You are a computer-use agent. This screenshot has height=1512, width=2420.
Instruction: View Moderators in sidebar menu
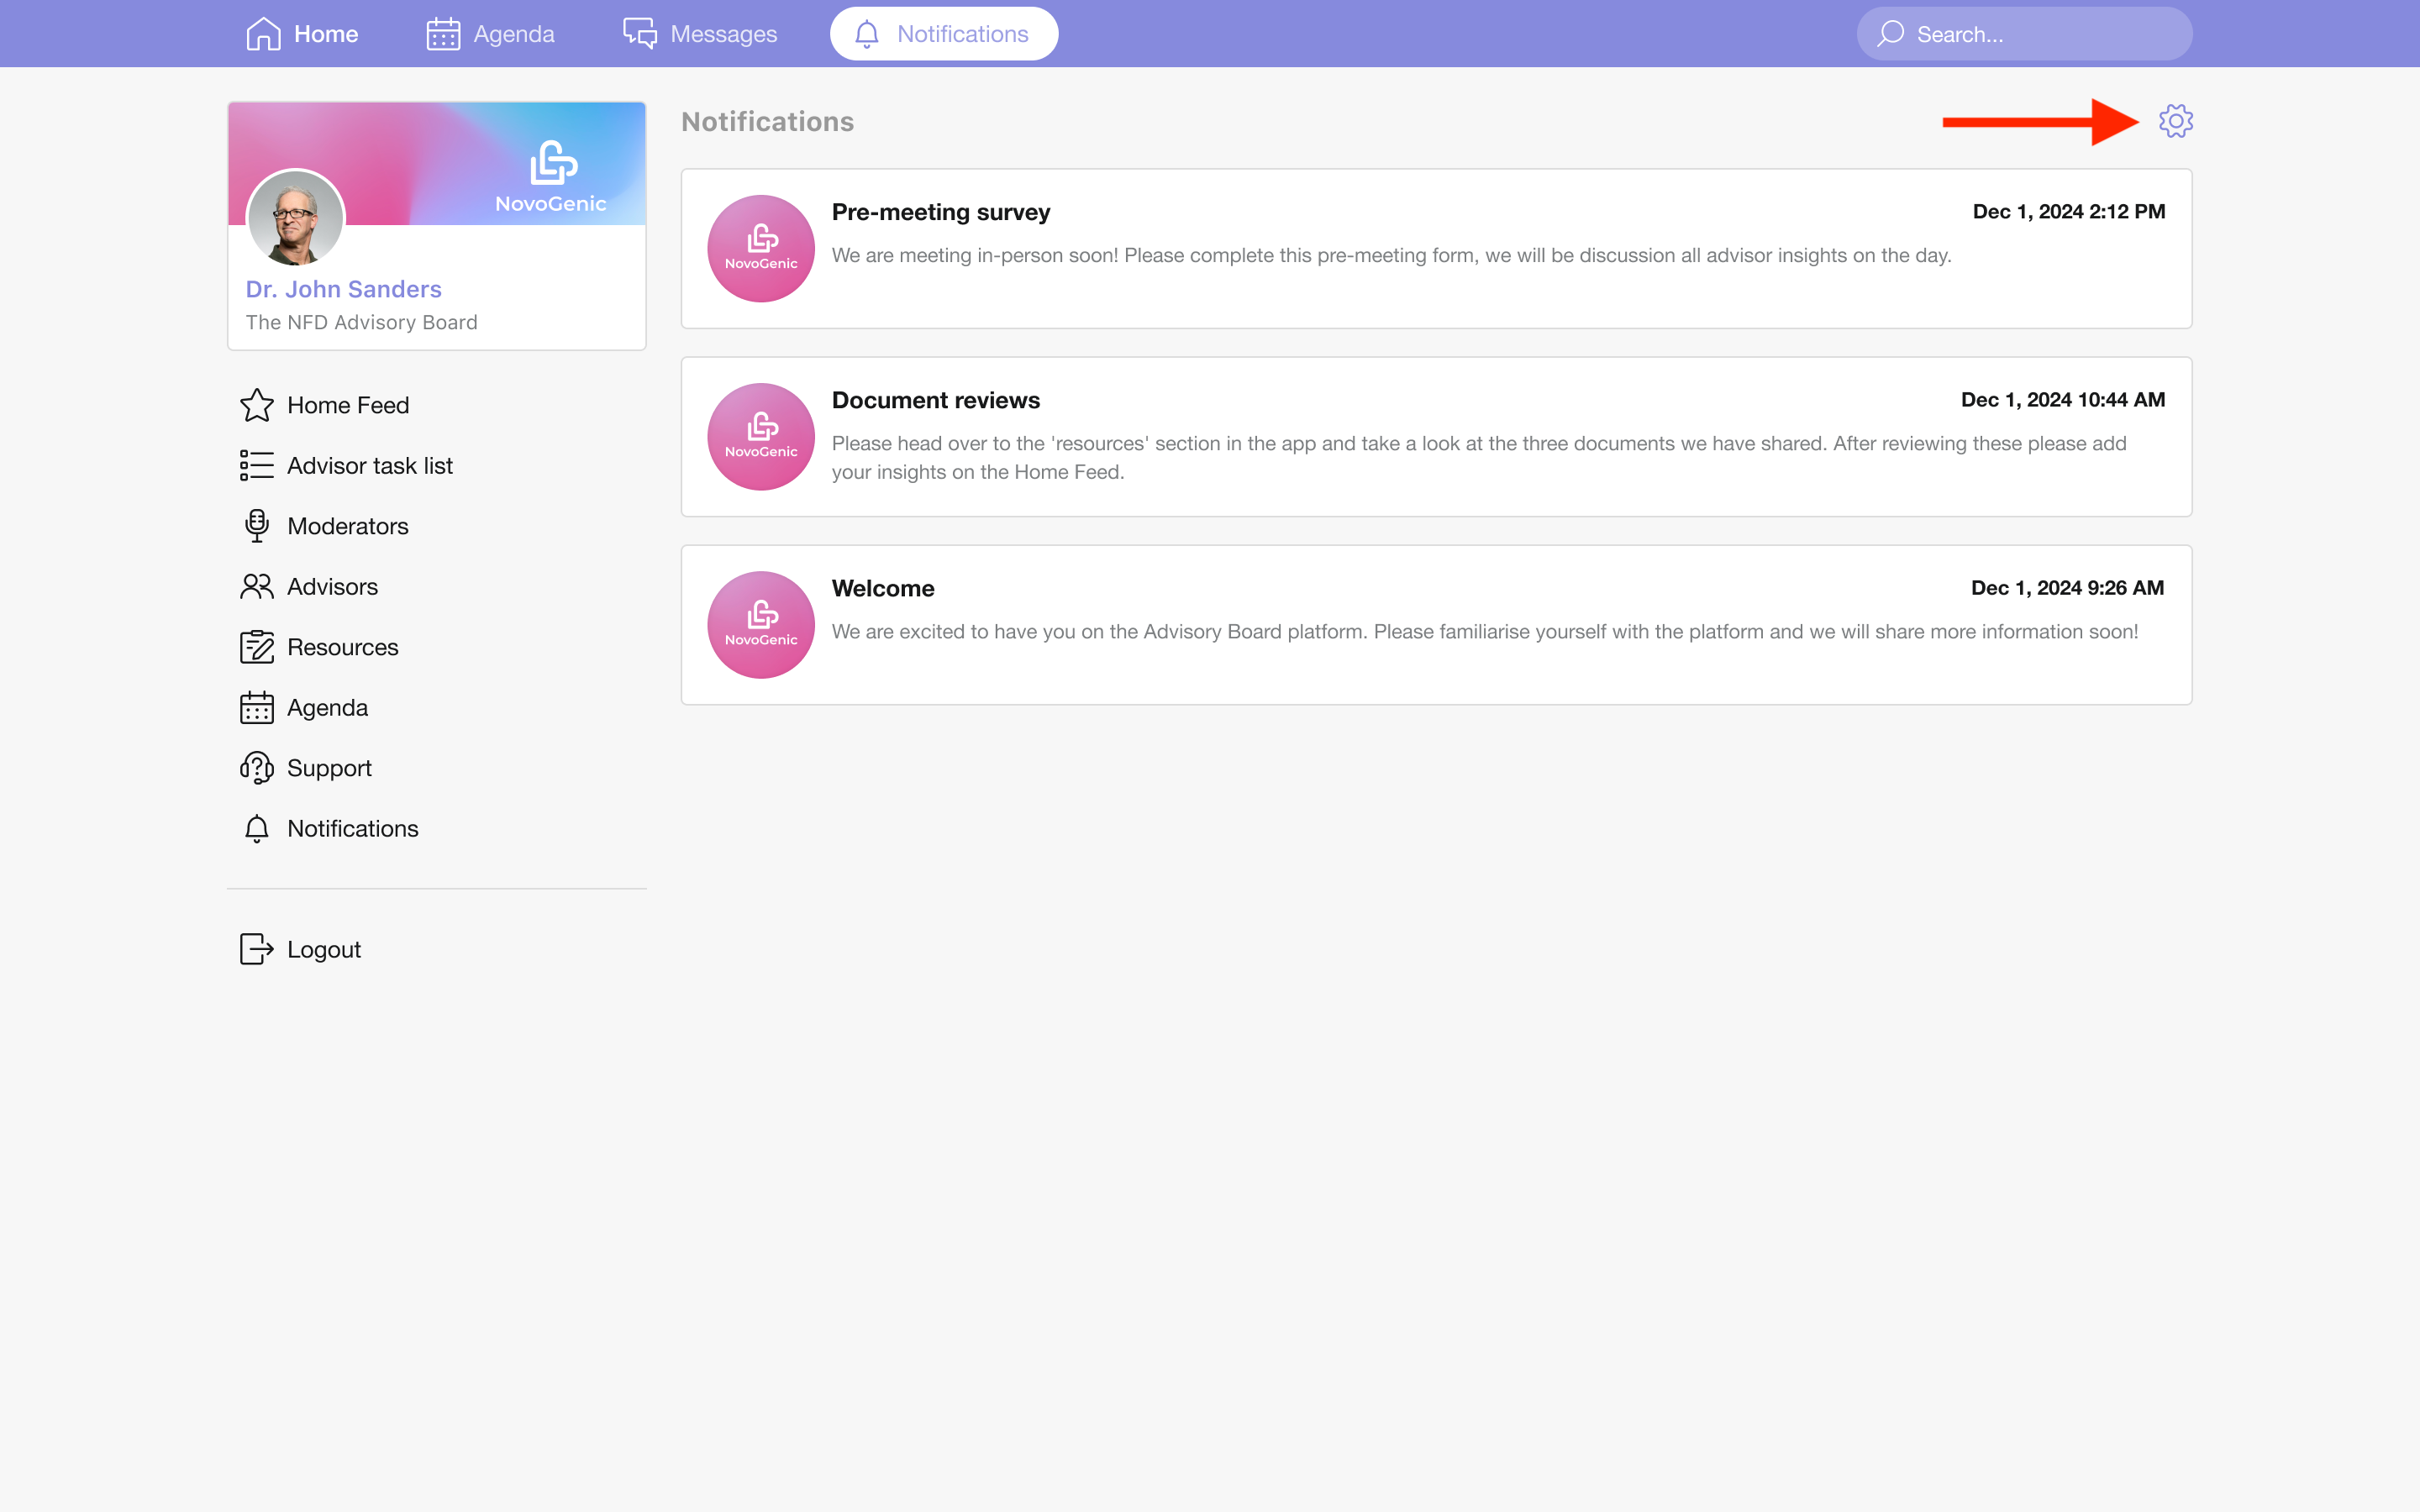coord(348,526)
